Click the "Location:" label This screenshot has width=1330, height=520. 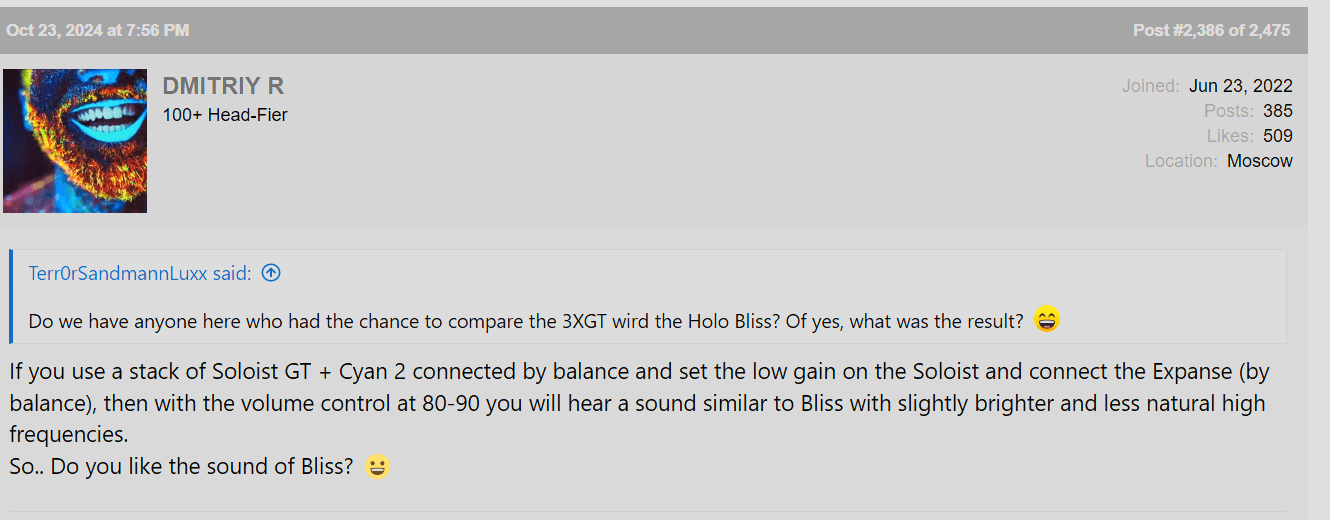pyautogui.click(x=1181, y=161)
